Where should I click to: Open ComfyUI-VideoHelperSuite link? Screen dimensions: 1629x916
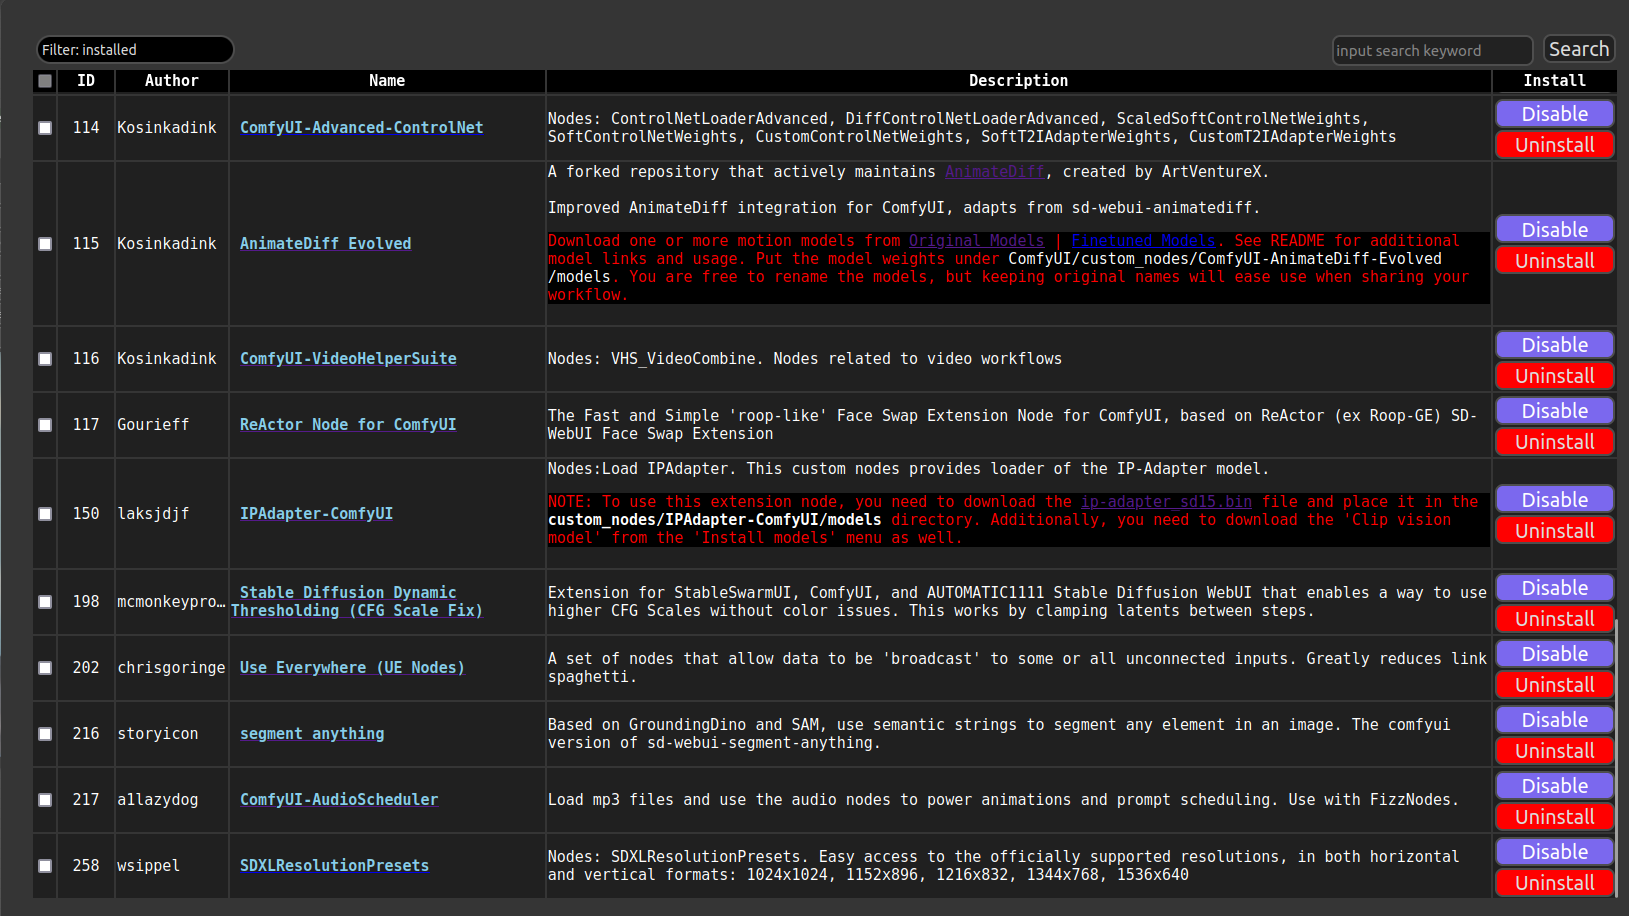click(348, 359)
